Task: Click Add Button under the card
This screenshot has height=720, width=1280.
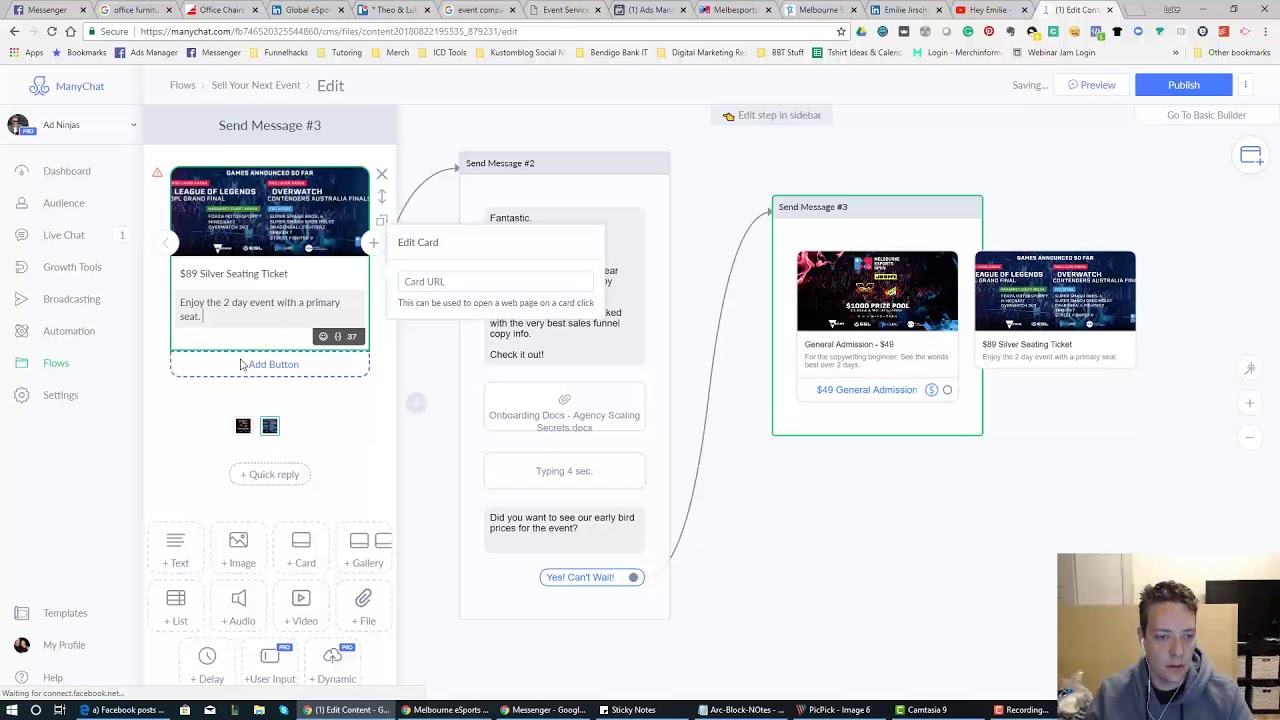Action: [x=270, y=364]
